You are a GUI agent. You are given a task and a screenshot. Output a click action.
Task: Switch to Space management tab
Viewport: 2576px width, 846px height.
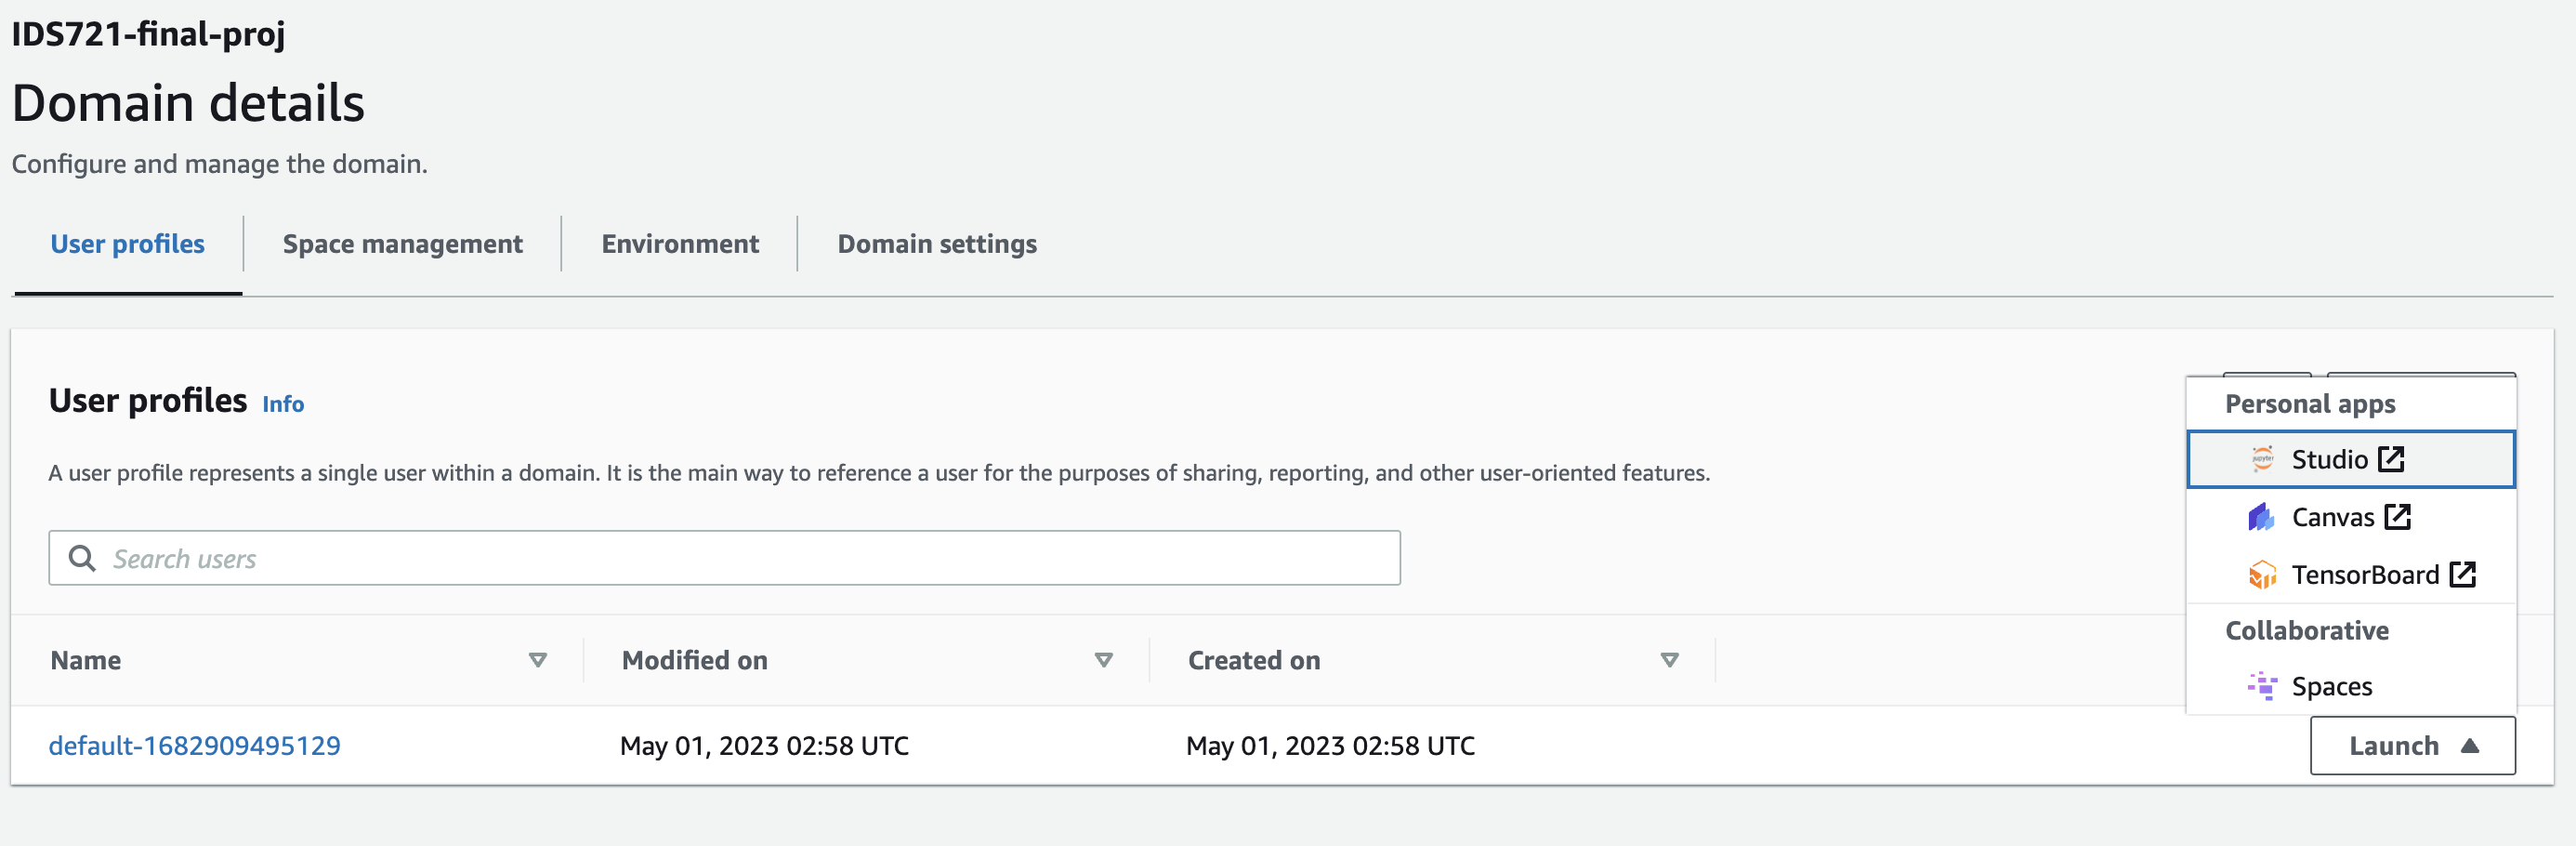(x=402, y=244)
